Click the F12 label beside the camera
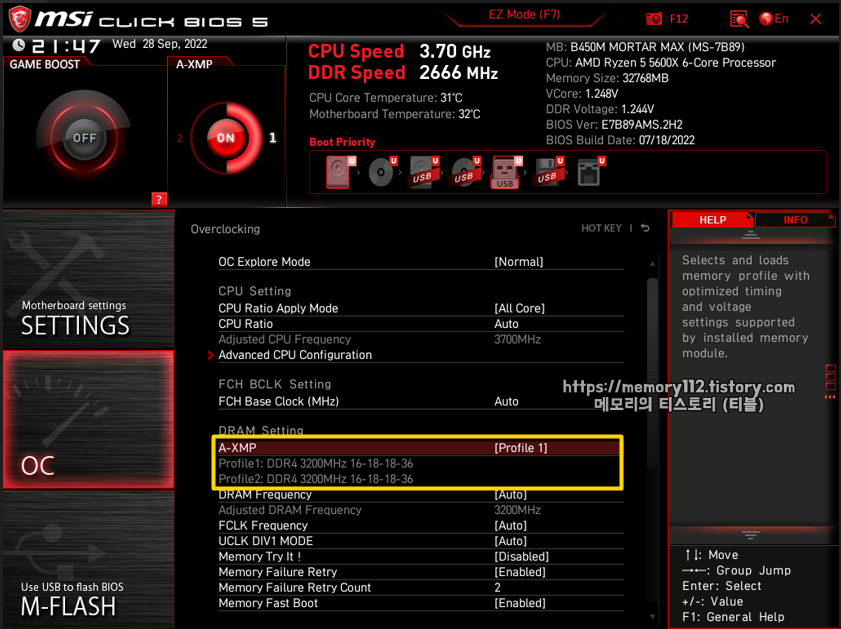The height and width of the screenshot is (629, 841). click(679, 19)
